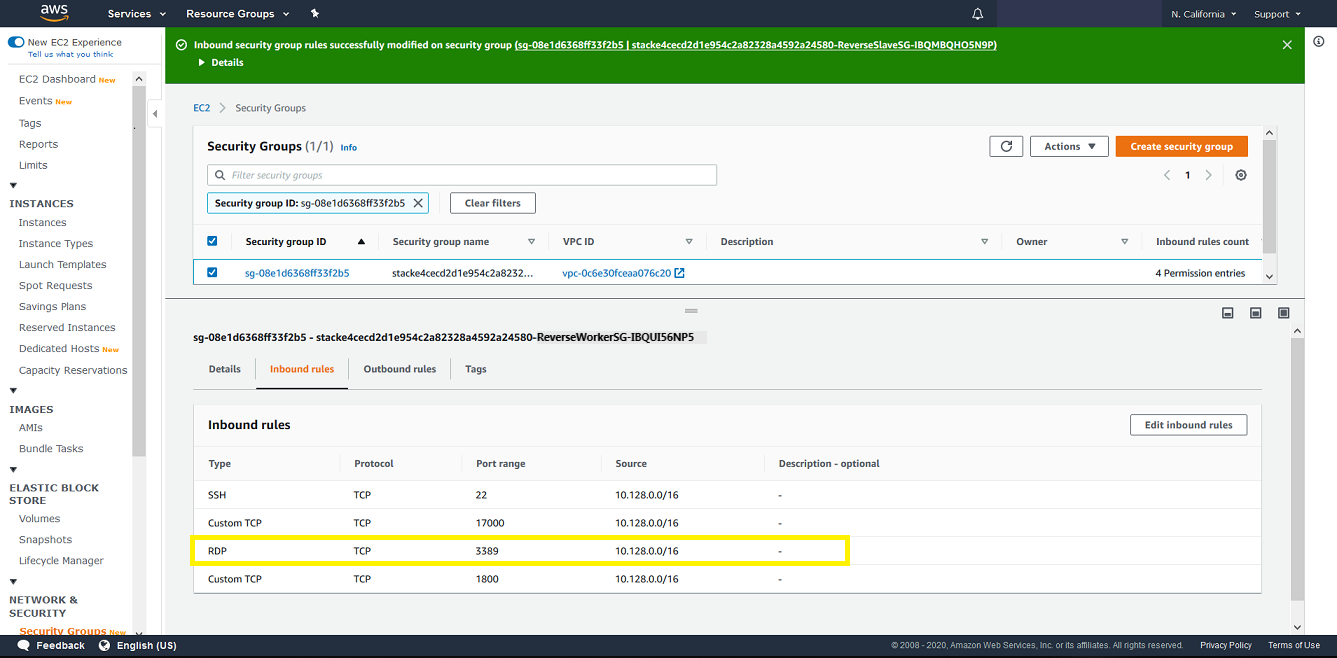Open the Actions dropdown

point(1069,145)
